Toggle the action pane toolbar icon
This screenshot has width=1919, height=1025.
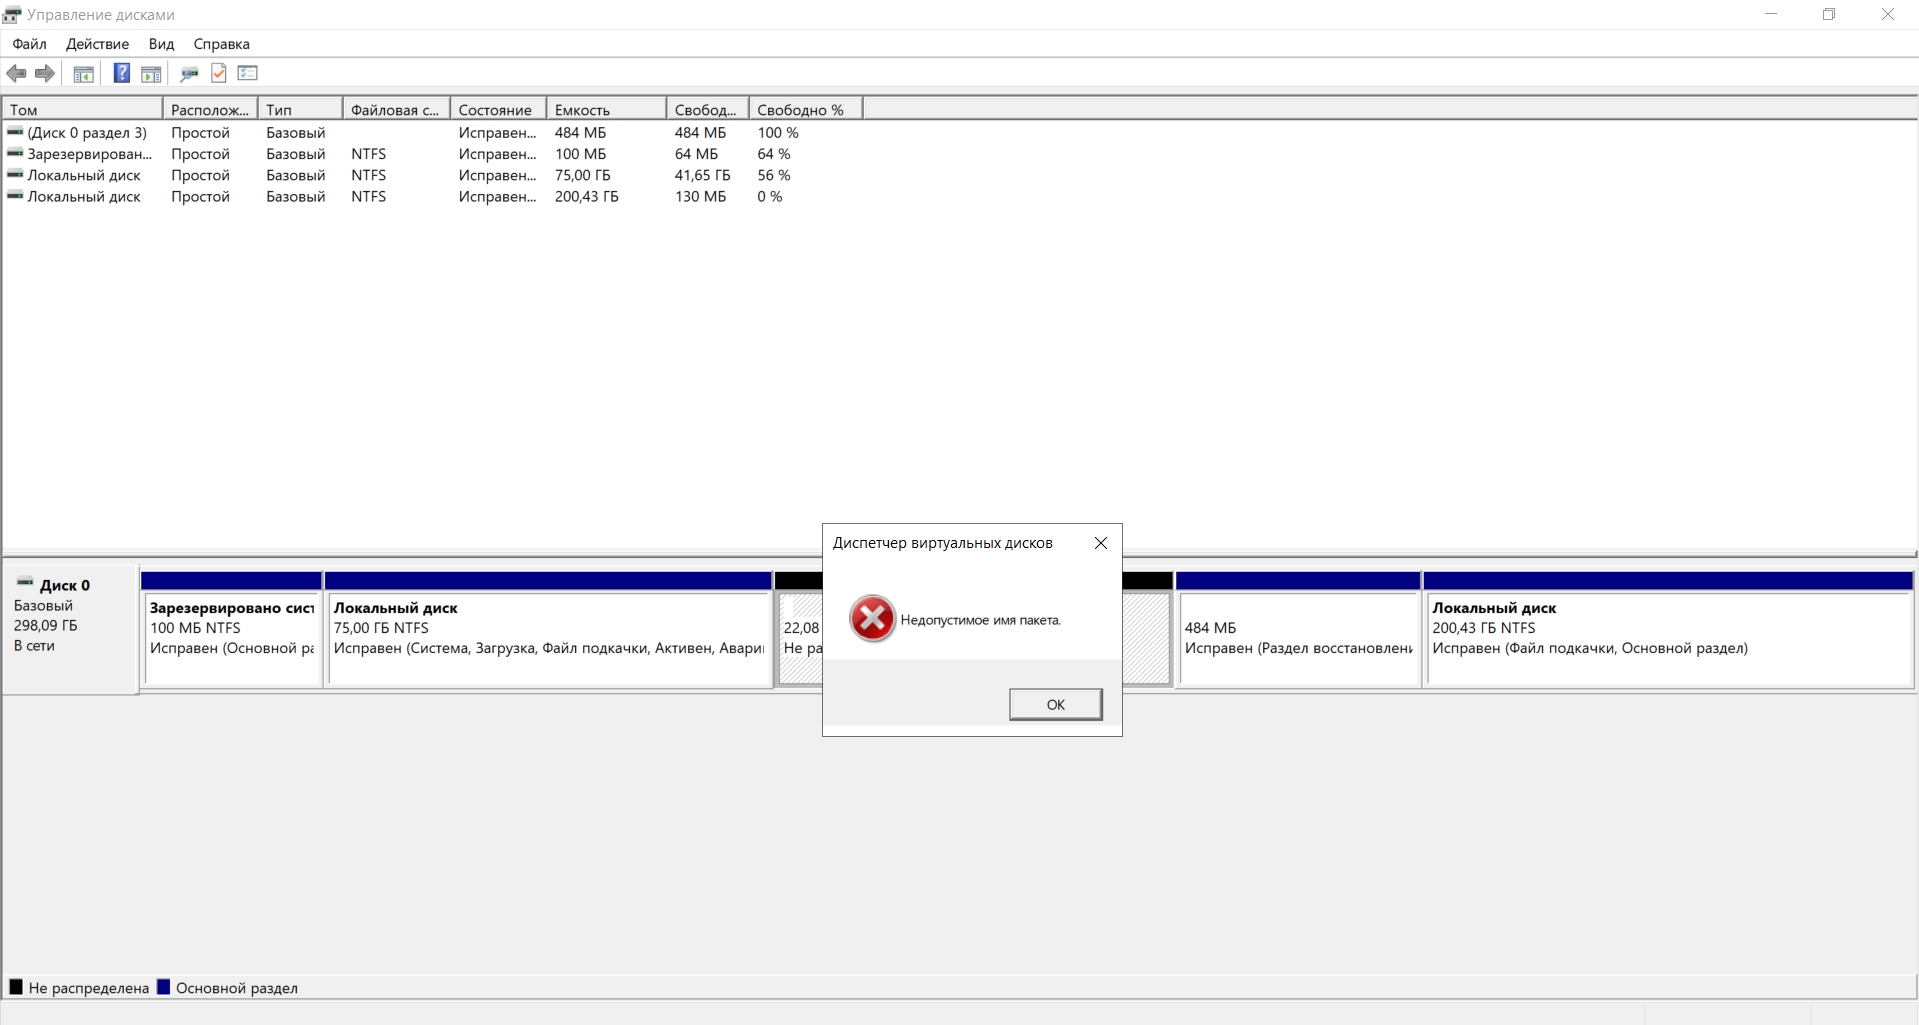tap(151, 73)
